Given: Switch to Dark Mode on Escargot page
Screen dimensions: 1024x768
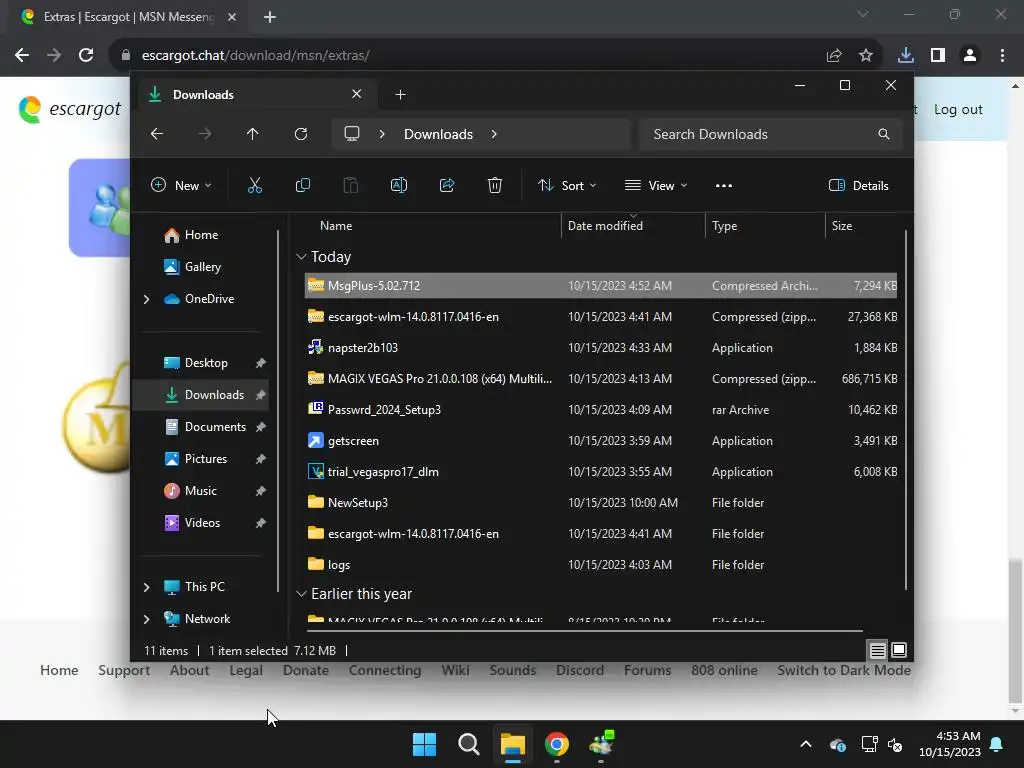Looking at the screenshot, I should click(x=843, y=670).
